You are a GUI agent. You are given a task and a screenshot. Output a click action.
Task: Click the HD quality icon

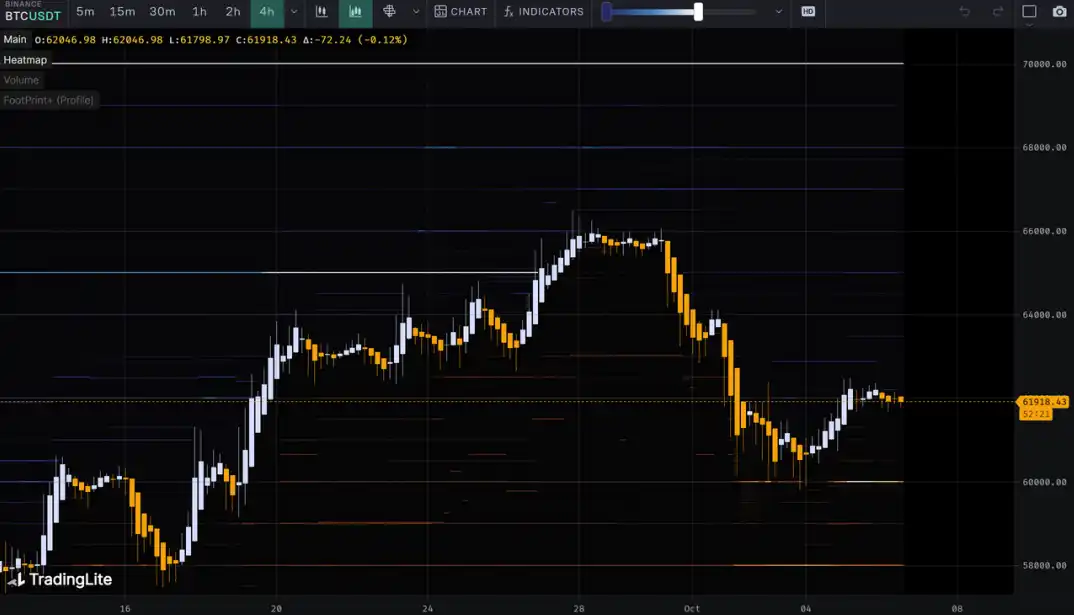pyautogui.click(x=808, y=12)
